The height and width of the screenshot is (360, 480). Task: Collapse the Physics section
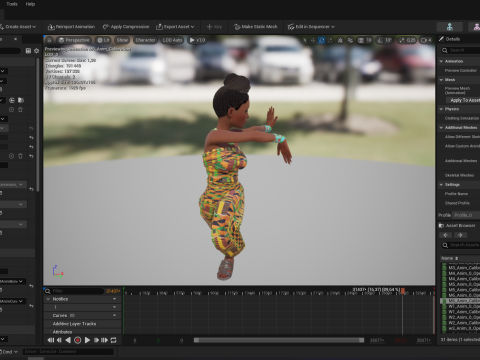[x=441, y=109]
